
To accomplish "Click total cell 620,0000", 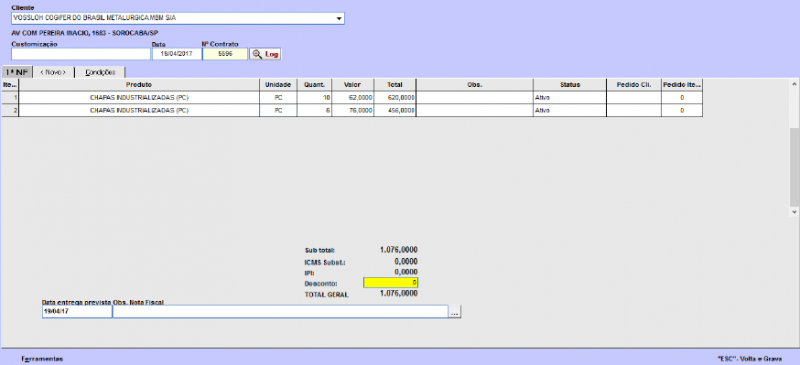I will [394, 97].
